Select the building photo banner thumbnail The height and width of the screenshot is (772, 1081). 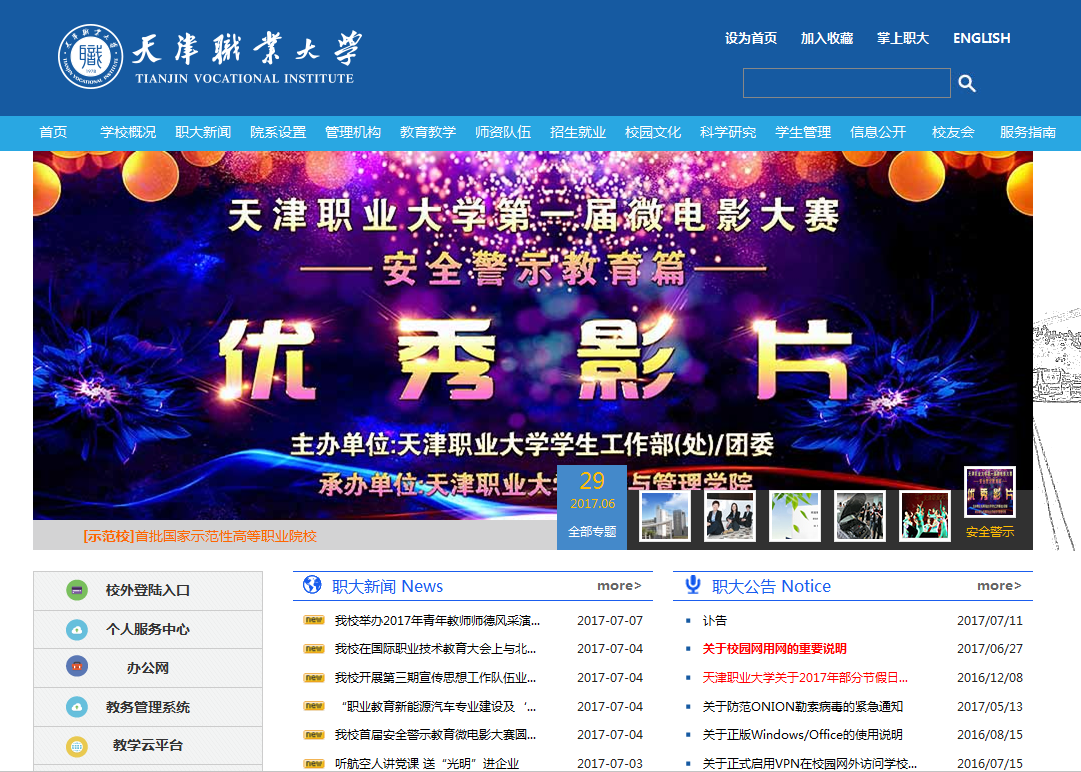pyautogui.click(x=665, y=516)
